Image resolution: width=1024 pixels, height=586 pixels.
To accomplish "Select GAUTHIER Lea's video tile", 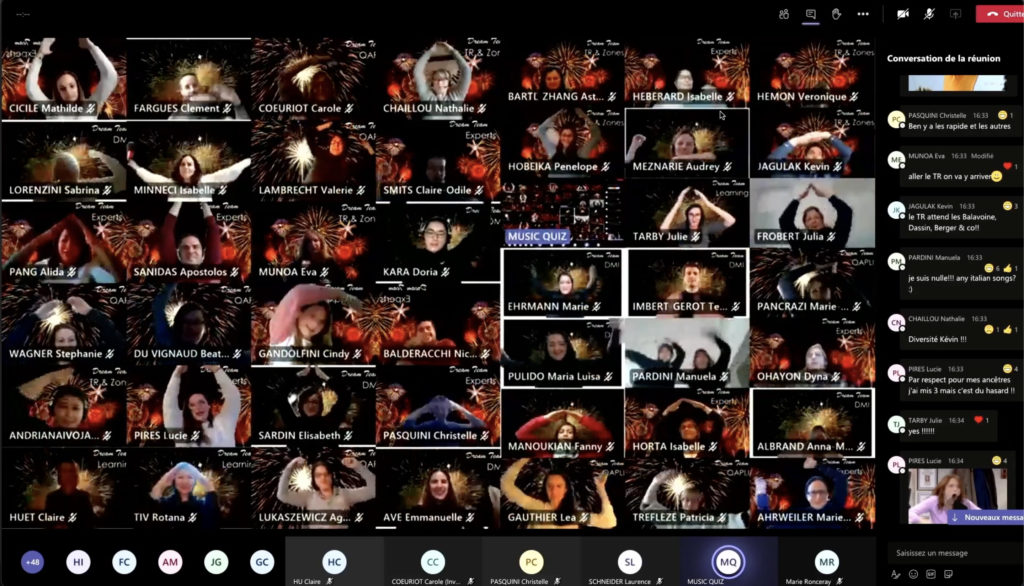I will tap(562, 493).
